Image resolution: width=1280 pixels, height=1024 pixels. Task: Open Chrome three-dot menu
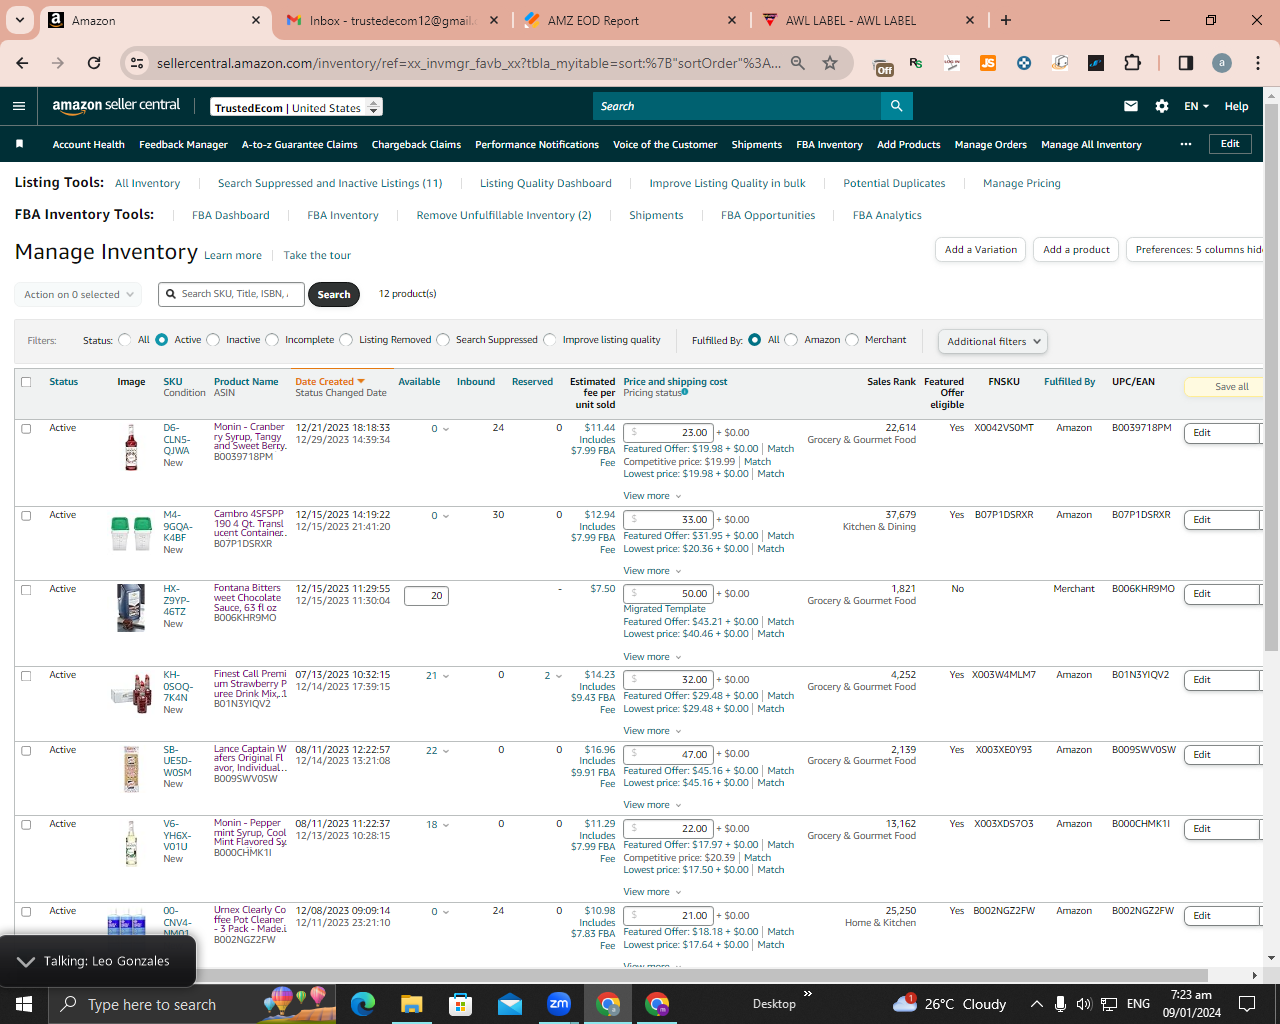tap(1258, 63)
